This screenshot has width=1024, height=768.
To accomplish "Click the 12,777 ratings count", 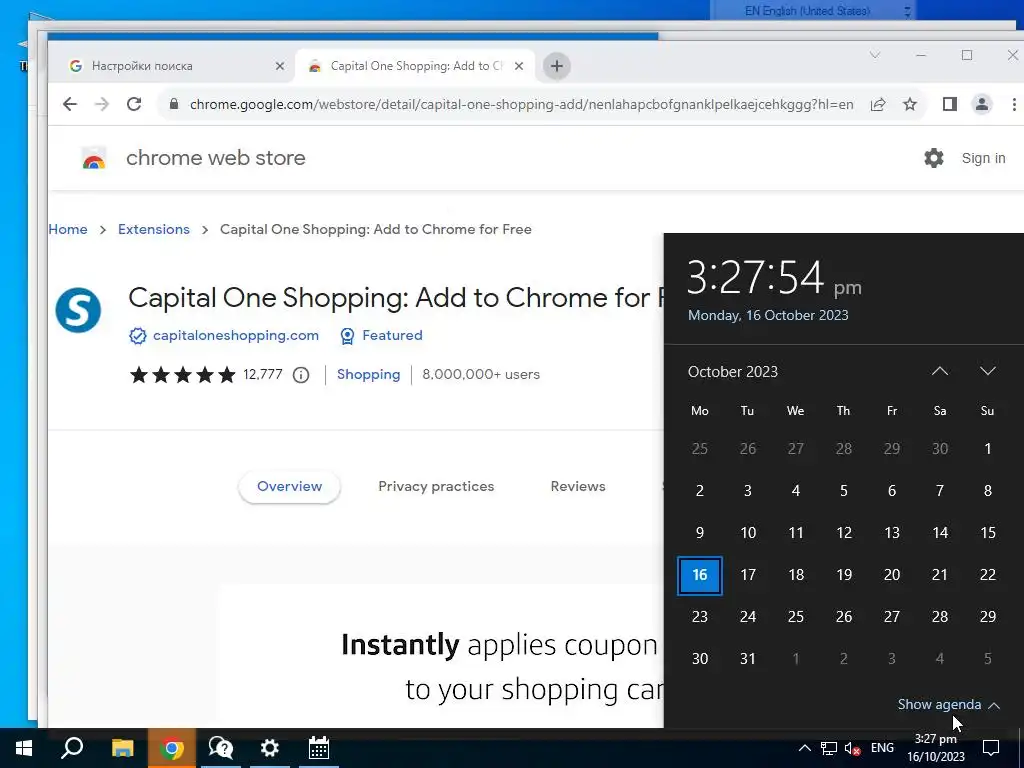I will (x=263, y=375).
